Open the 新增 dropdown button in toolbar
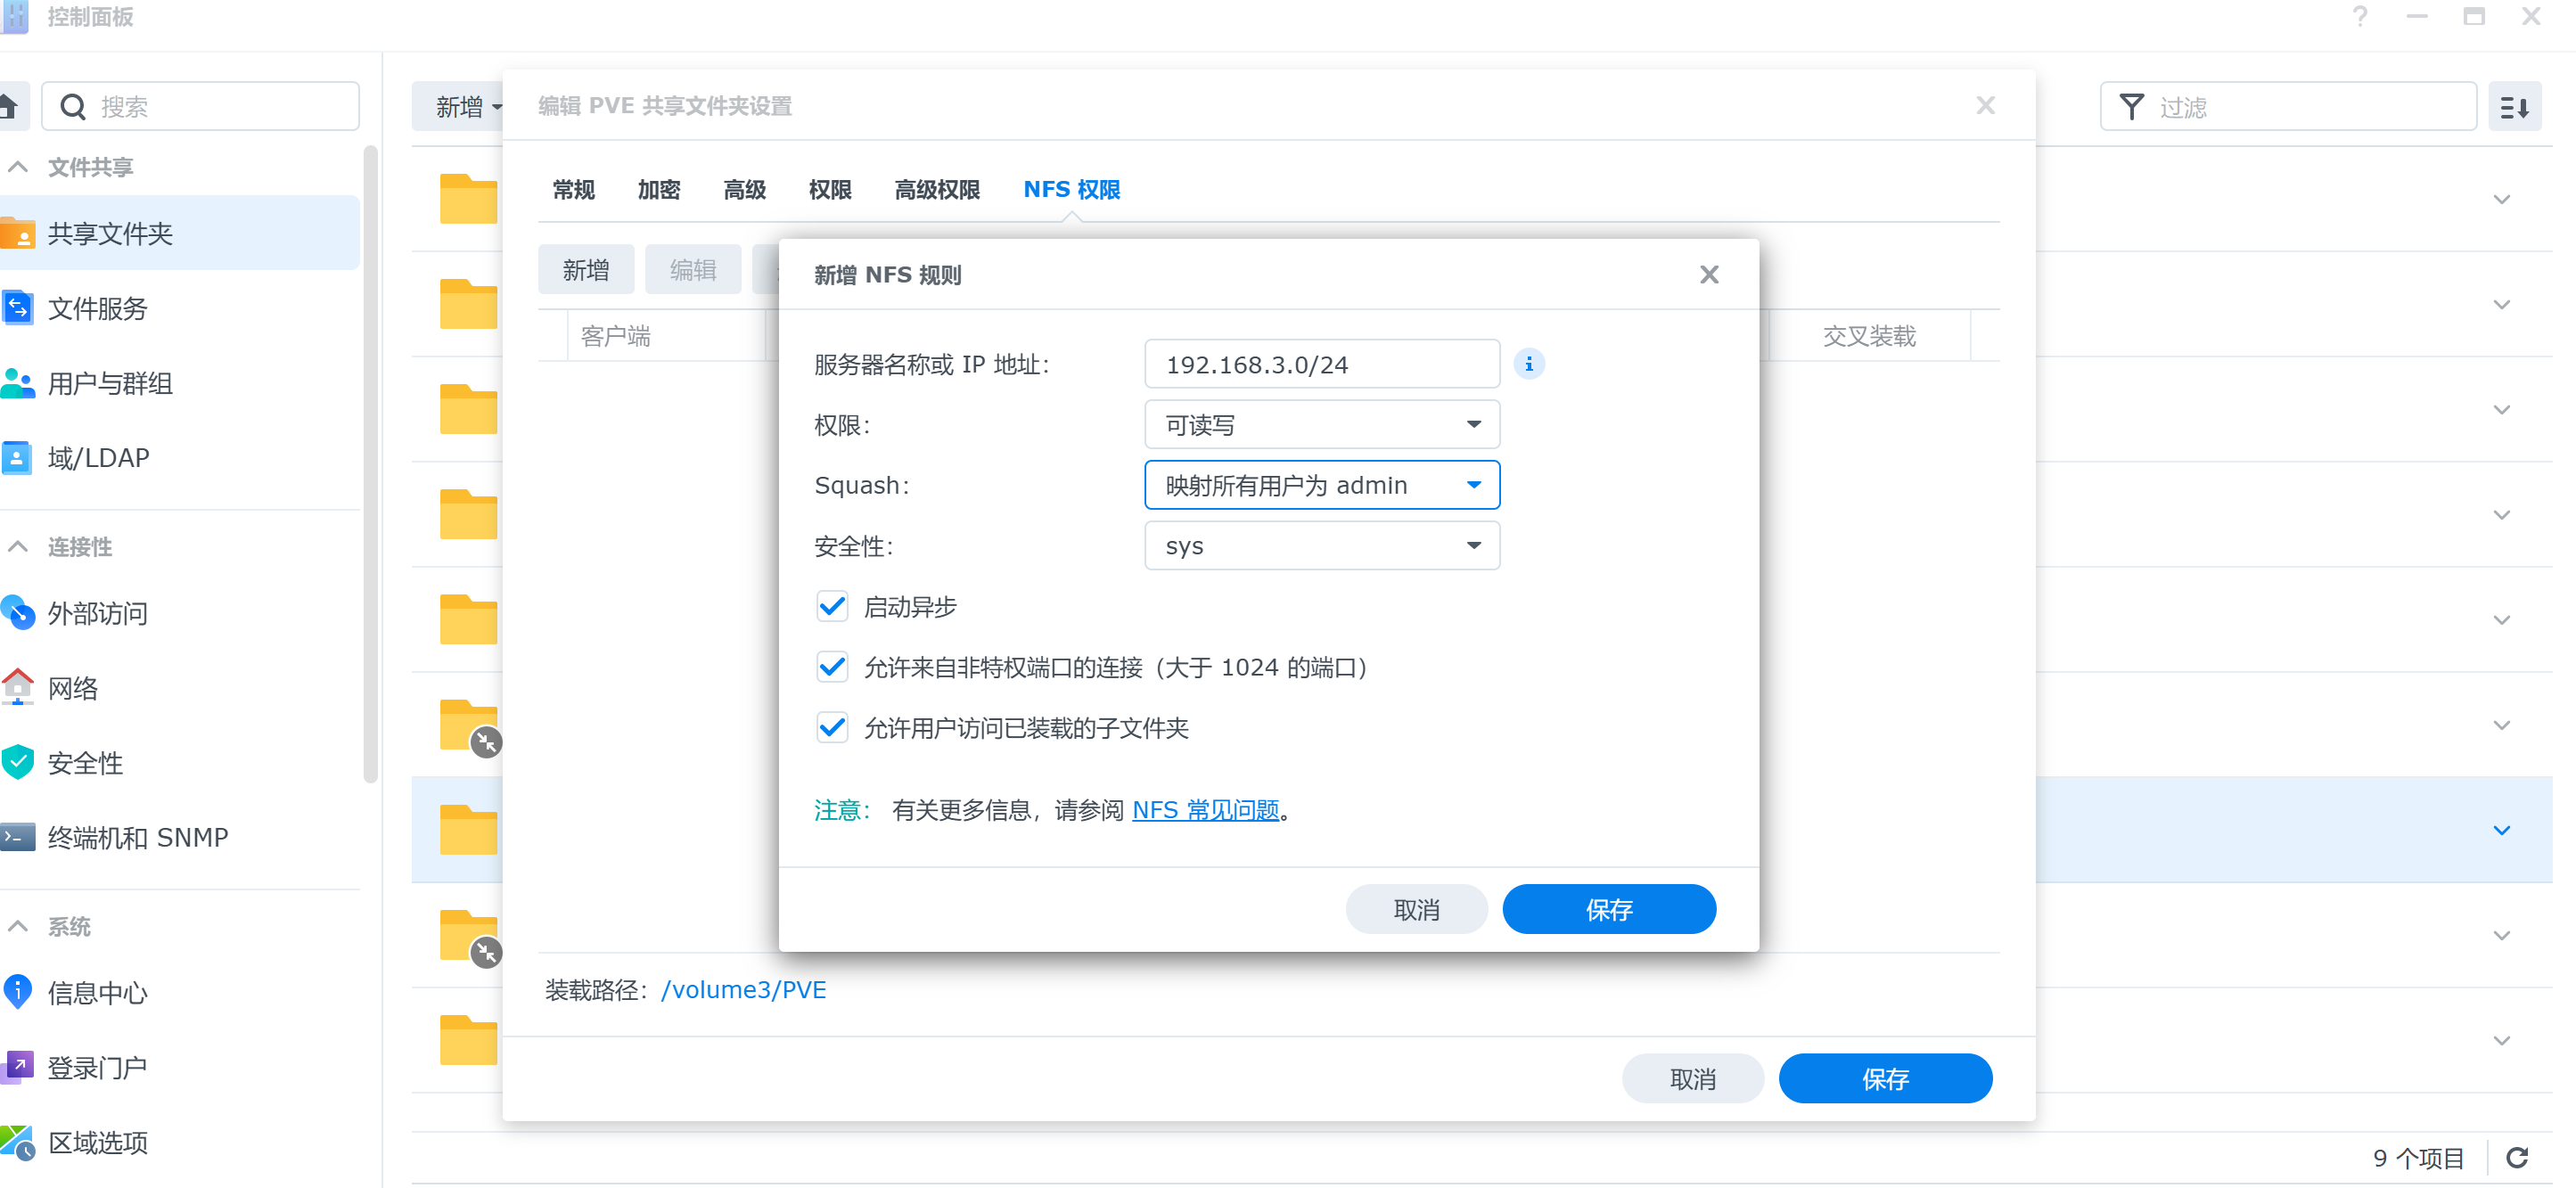Viewport: 2576px width, 1188px height. 460,106
